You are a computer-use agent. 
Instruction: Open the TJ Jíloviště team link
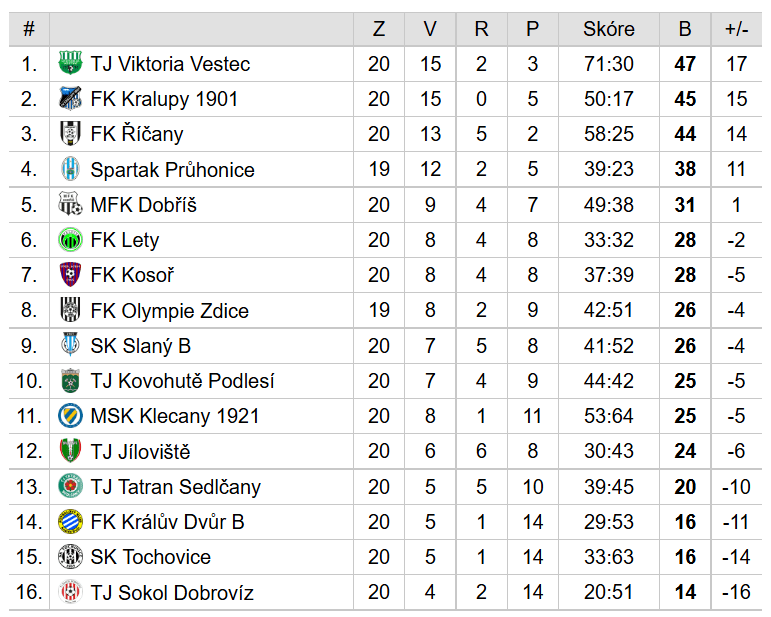140,452
